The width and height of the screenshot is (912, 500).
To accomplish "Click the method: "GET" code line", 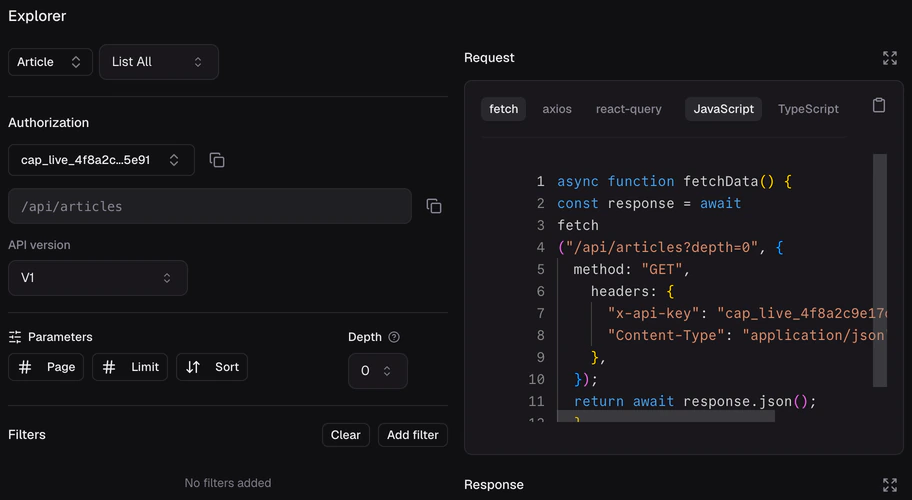I will coord(632,270).
